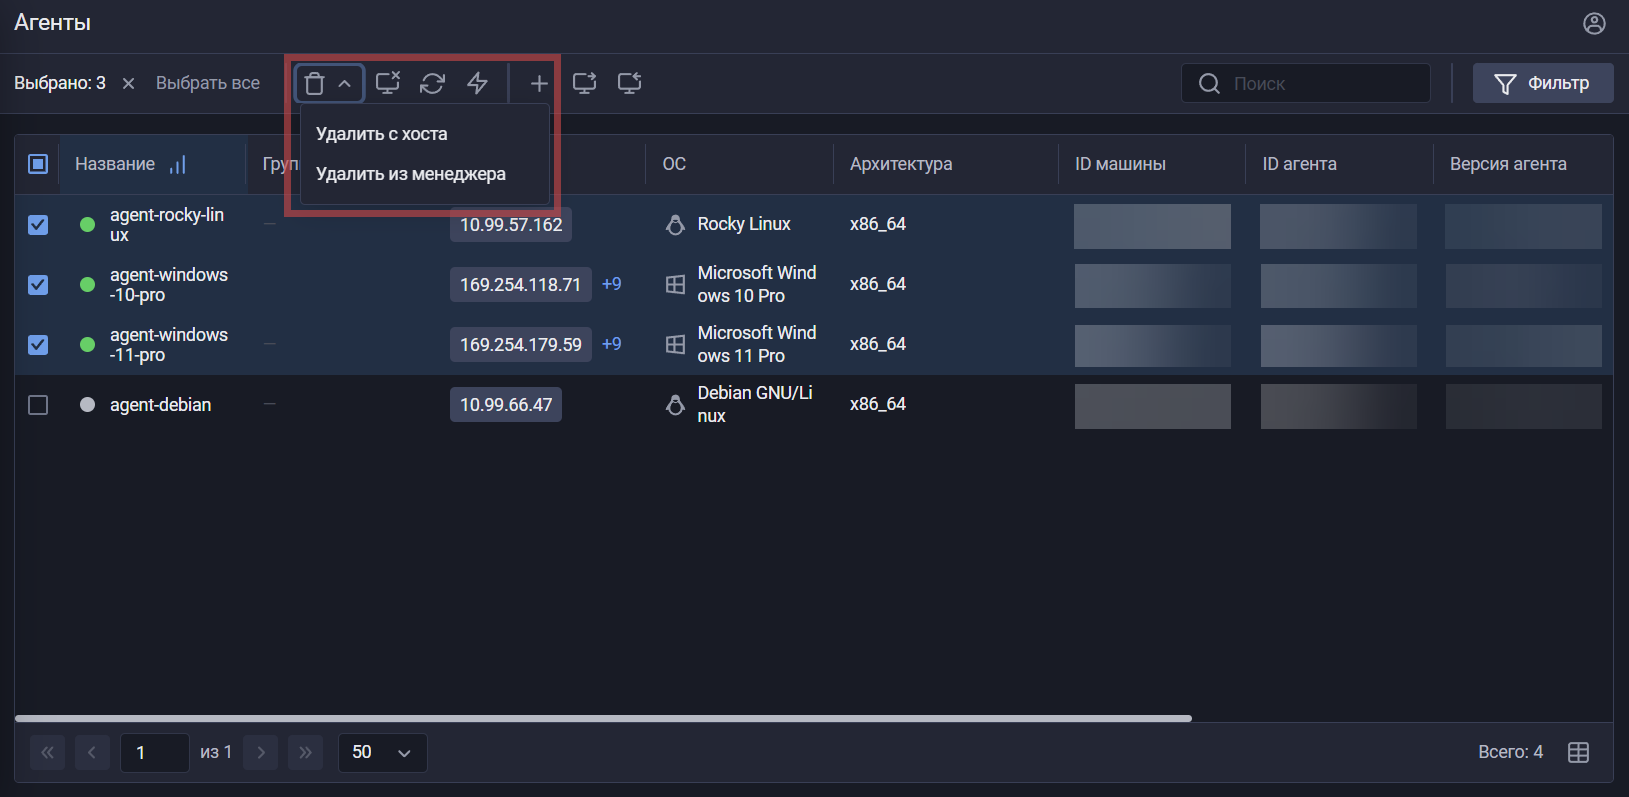The width and height of the screenshot is (1629, 797).
Task: Click the lightning bolt action icon
Action: tap(478, 83)
